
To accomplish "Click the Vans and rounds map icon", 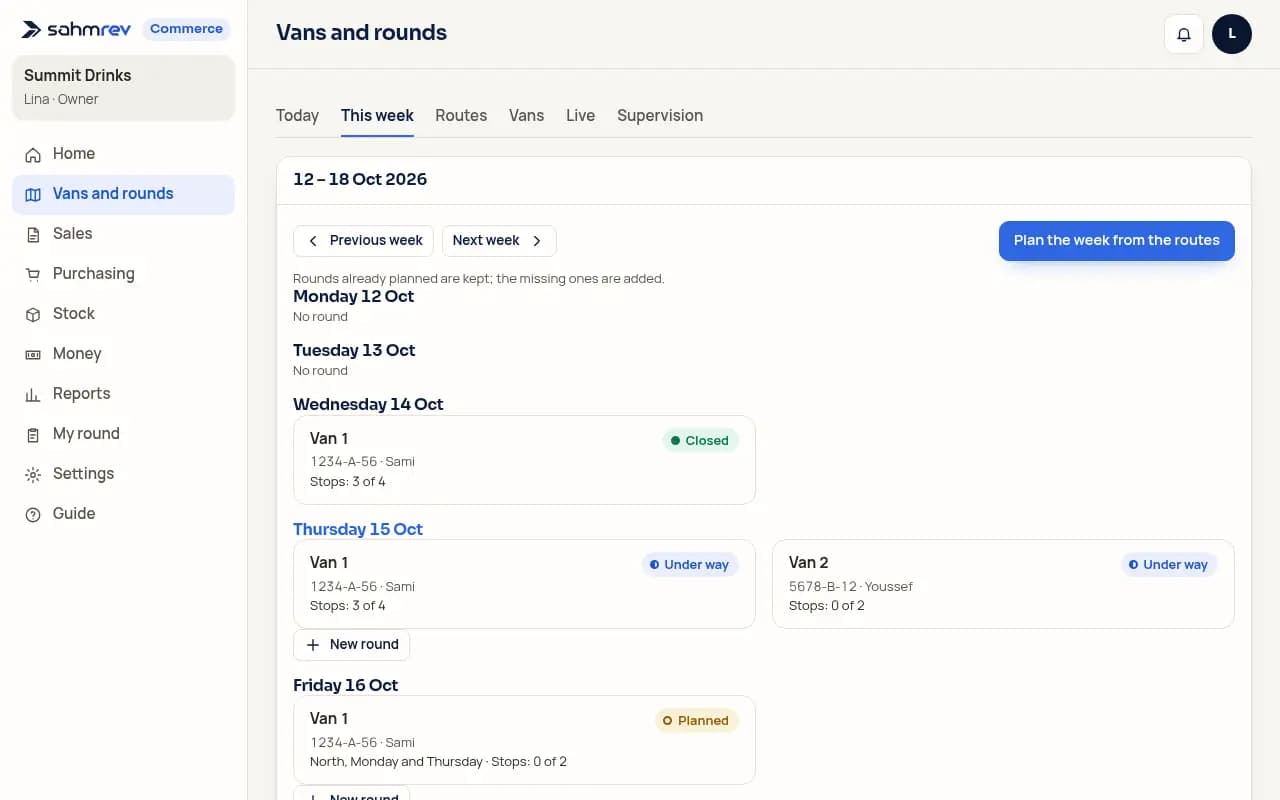I will tap(33, 194).
